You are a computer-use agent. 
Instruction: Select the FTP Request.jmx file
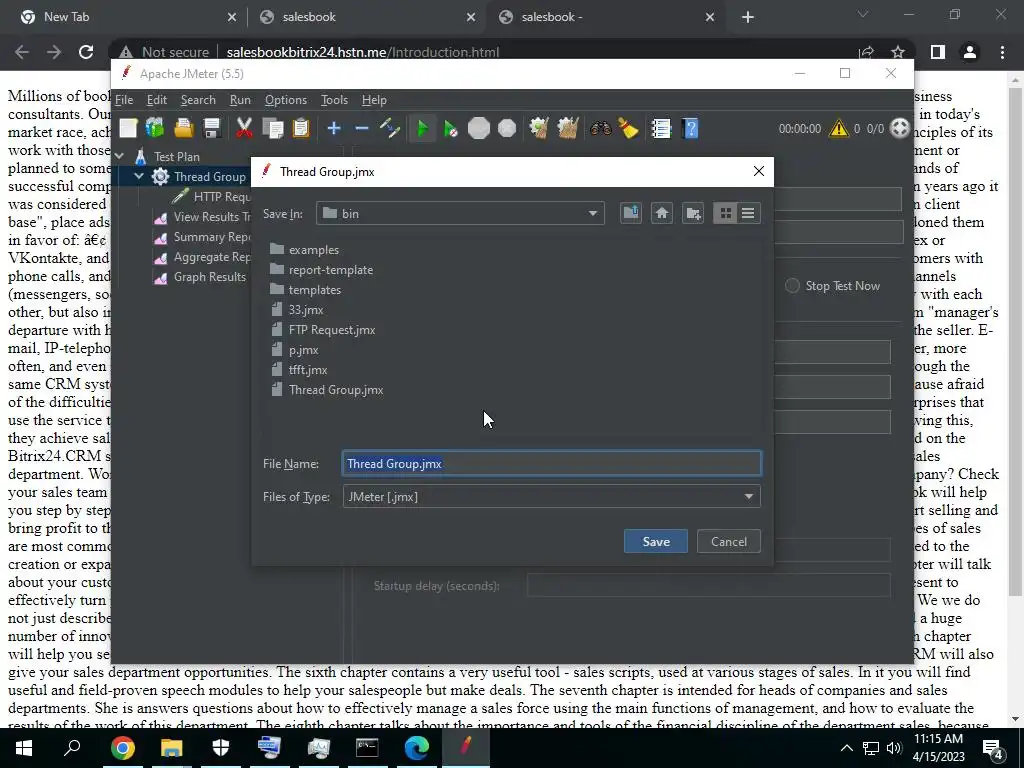click(323, 330)
